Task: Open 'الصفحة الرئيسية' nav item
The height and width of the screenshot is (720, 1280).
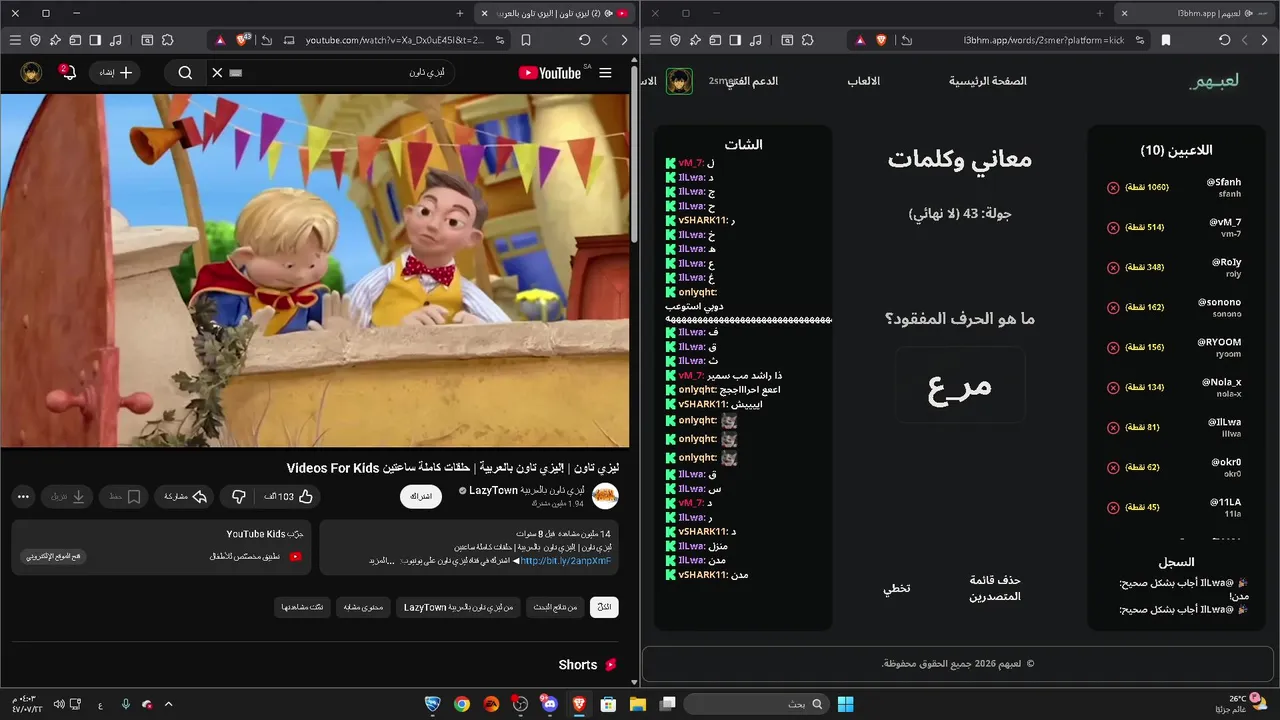Action: tap(988, 81)
